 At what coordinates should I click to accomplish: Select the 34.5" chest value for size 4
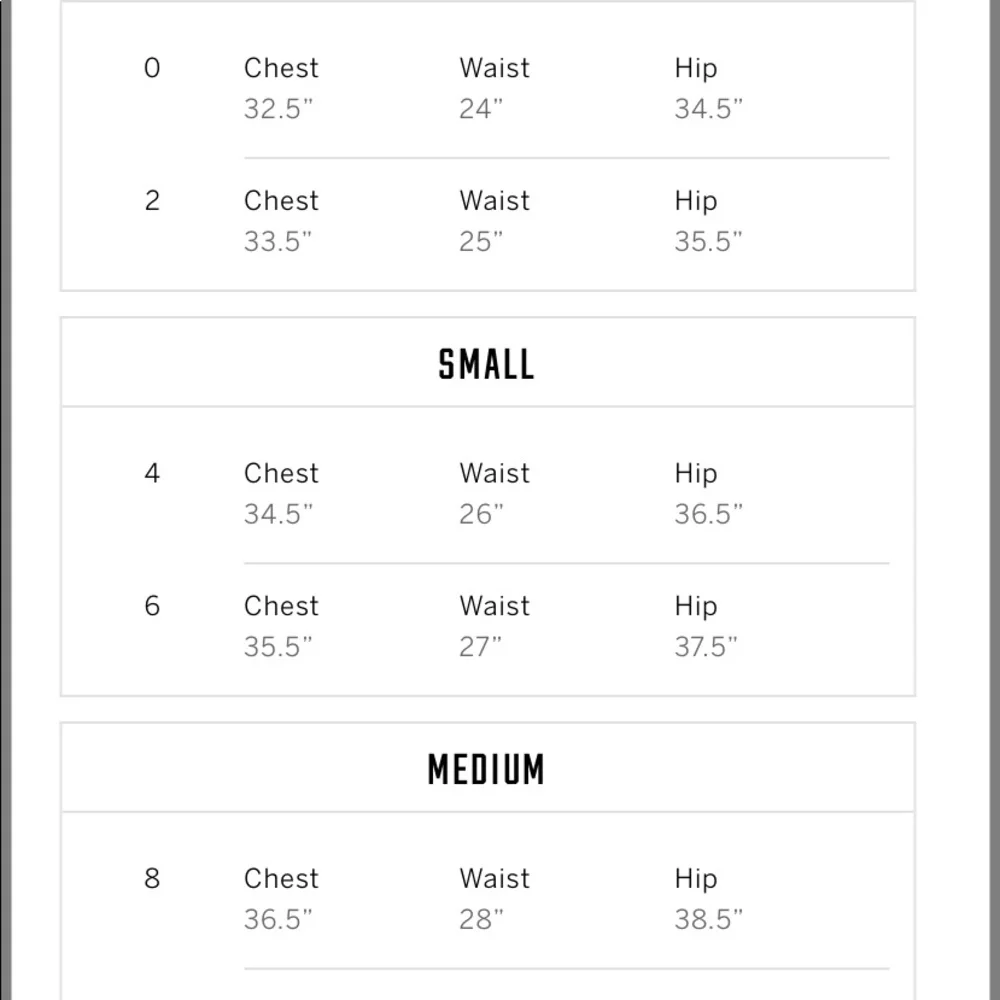click(278, 514)
